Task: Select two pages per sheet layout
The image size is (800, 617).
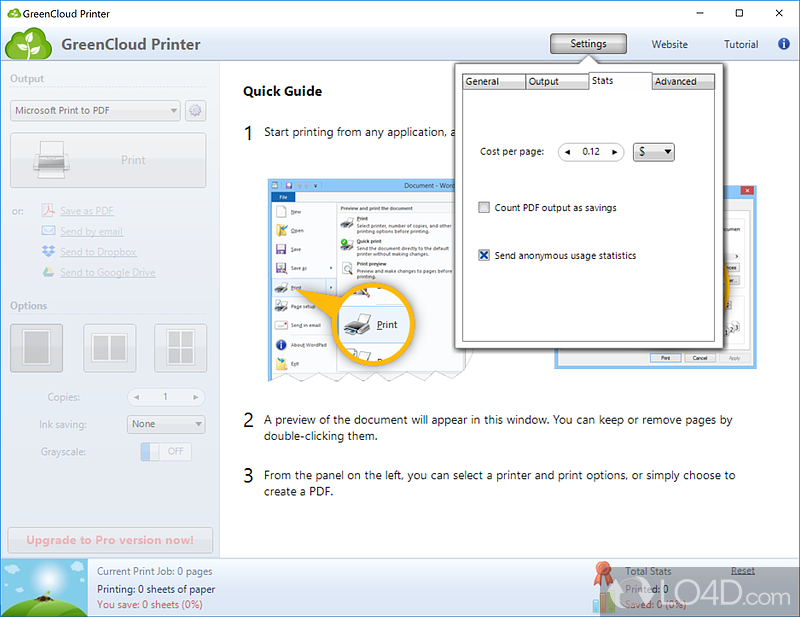Action: [110, 348]
